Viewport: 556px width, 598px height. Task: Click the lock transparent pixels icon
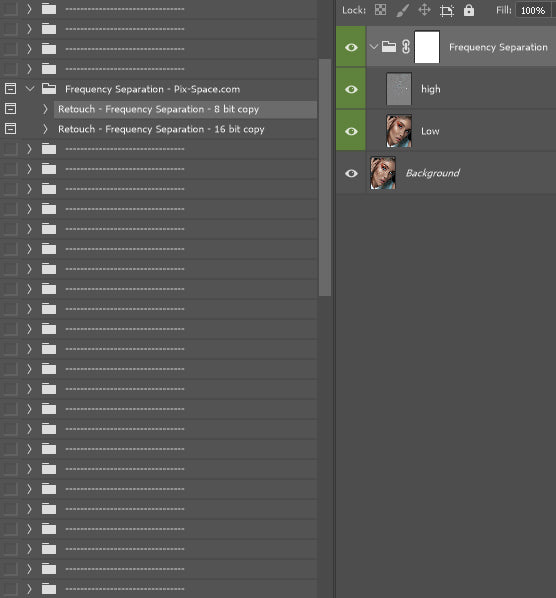380,10
